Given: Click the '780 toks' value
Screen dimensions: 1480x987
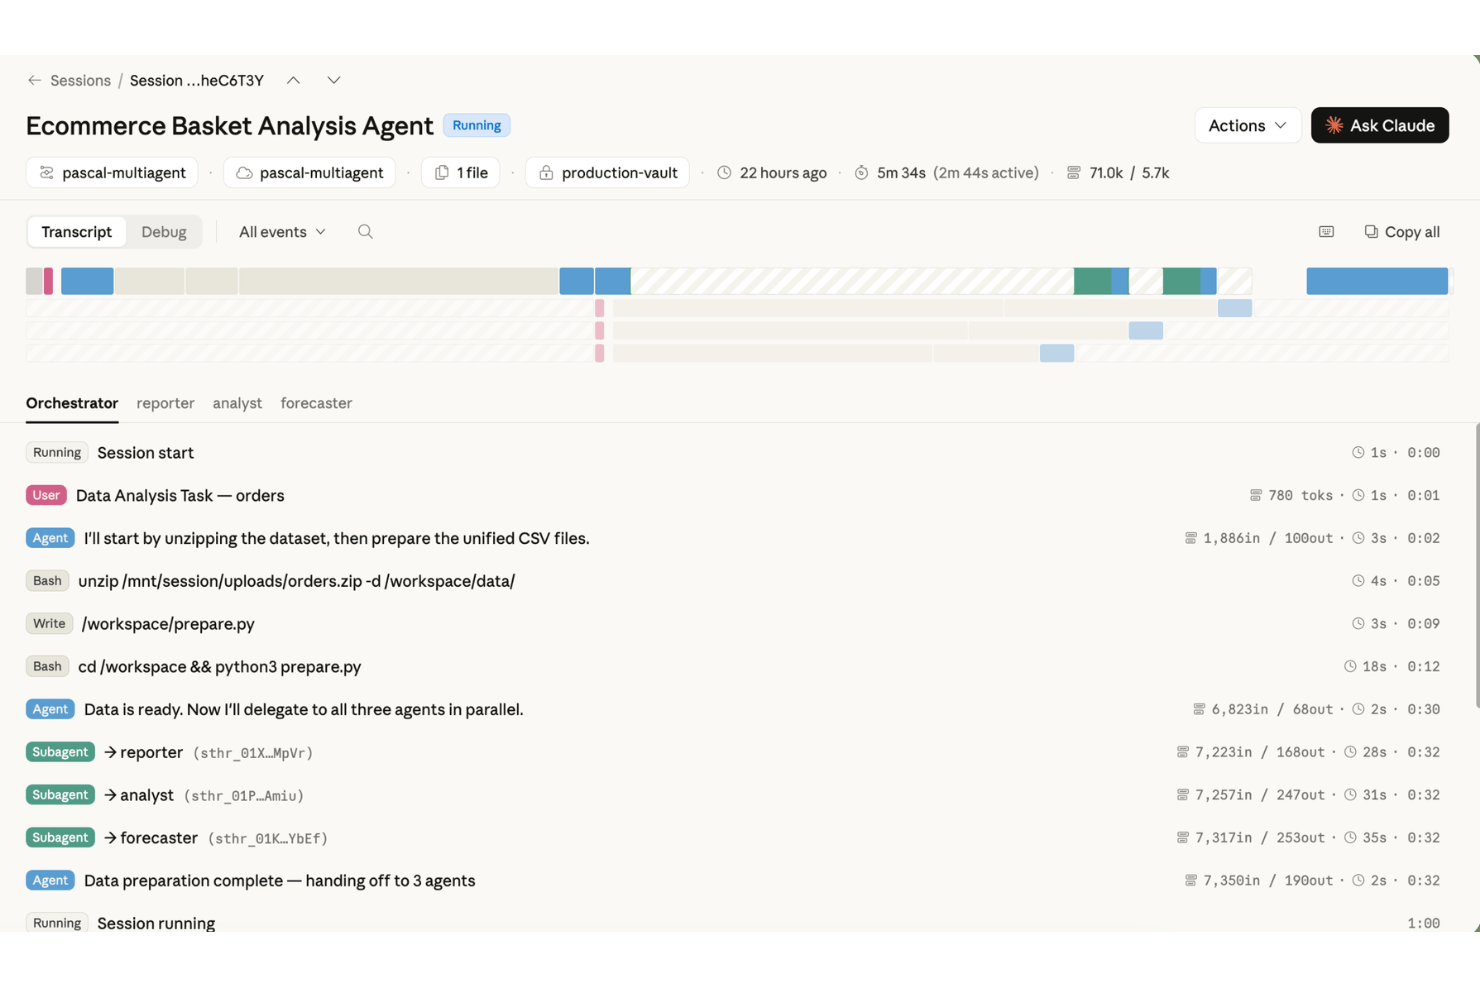Looking at the screenshot, I should (1301, 496).
